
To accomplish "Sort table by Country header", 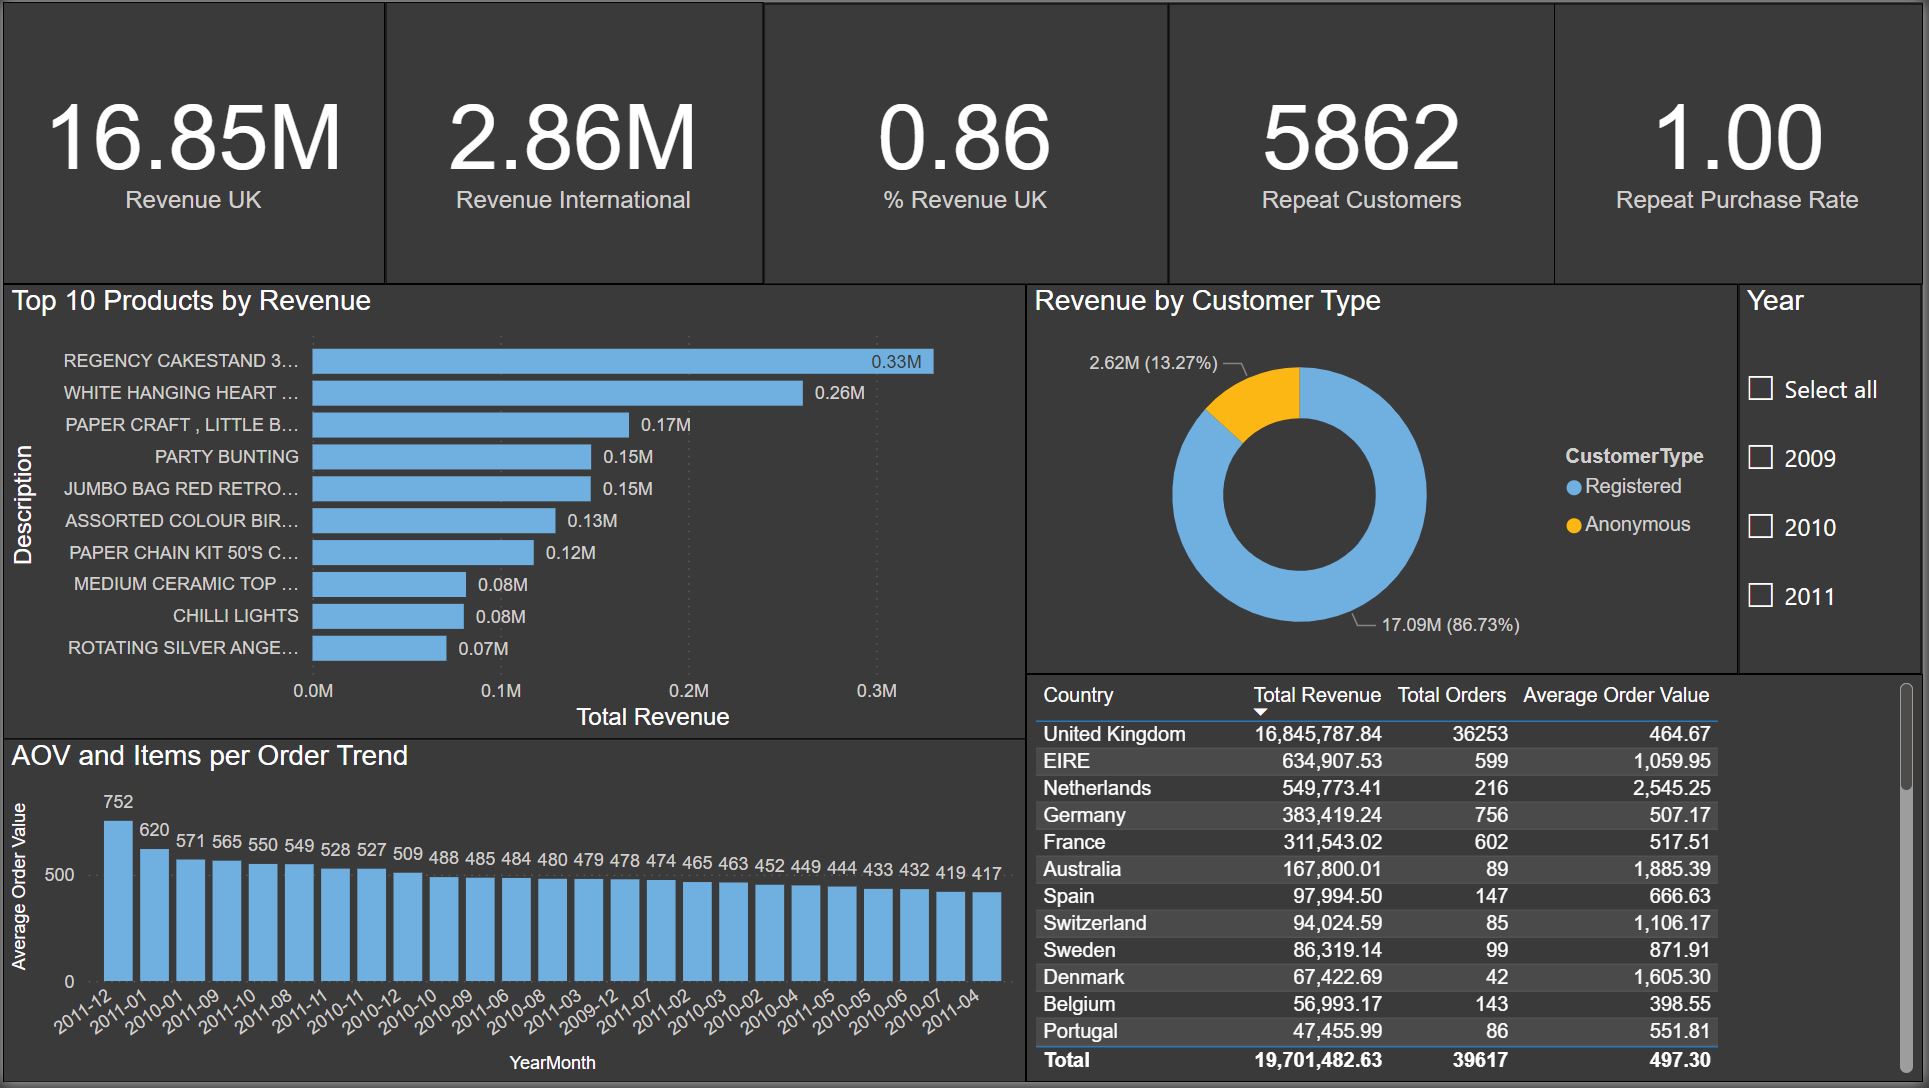I will click(x=1077, y=695).
